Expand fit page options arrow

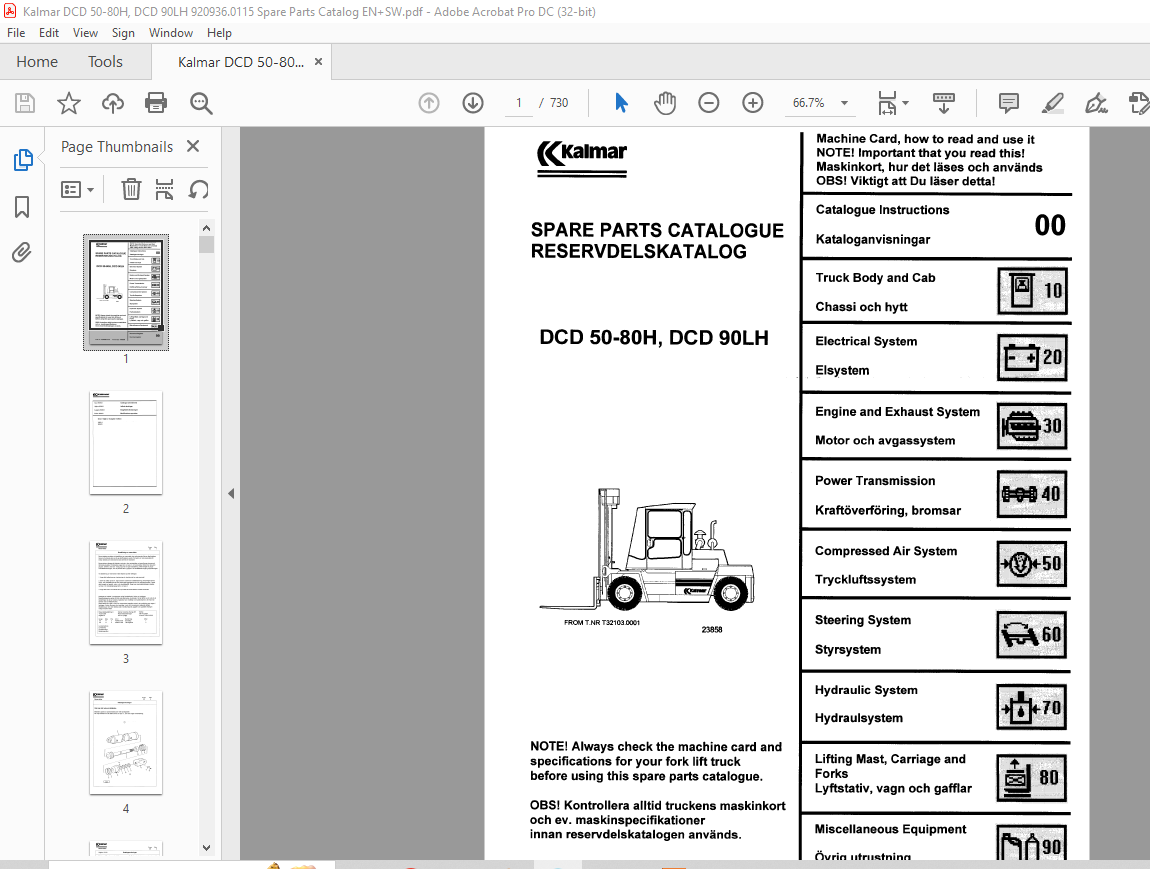(905, 103)
